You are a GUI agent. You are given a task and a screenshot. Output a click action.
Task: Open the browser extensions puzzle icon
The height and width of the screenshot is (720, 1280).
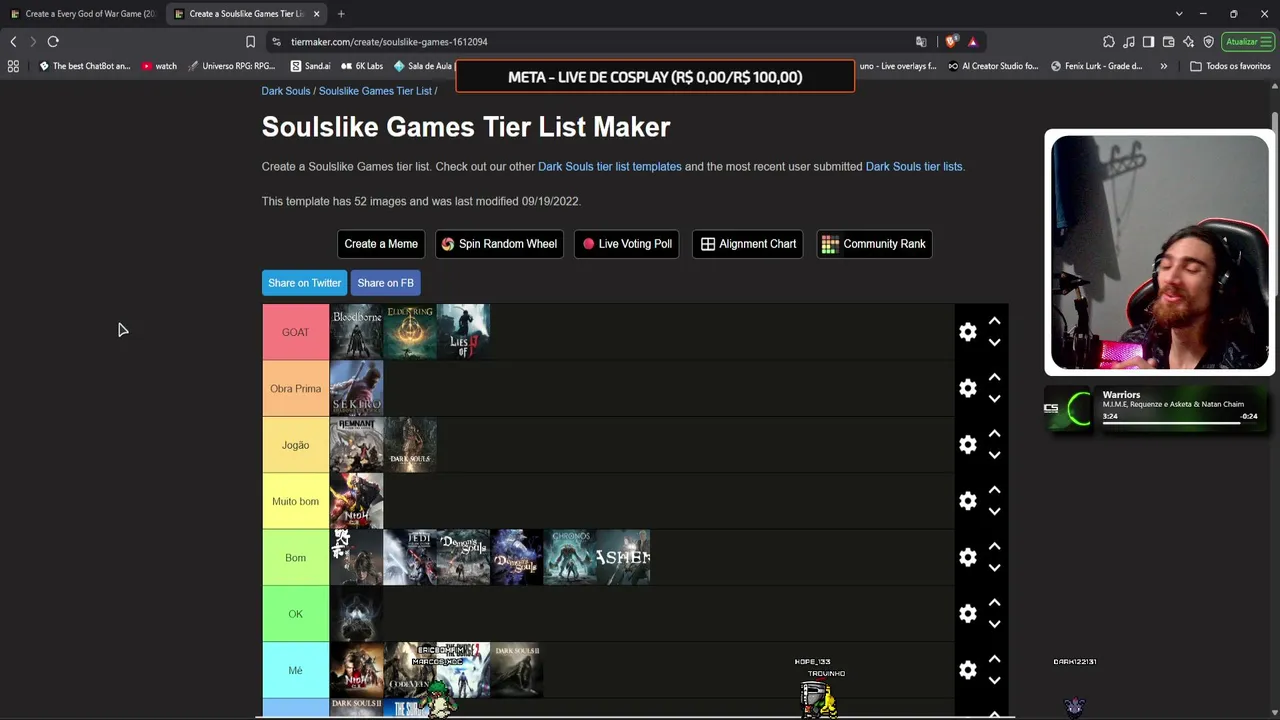point(1109,42)
